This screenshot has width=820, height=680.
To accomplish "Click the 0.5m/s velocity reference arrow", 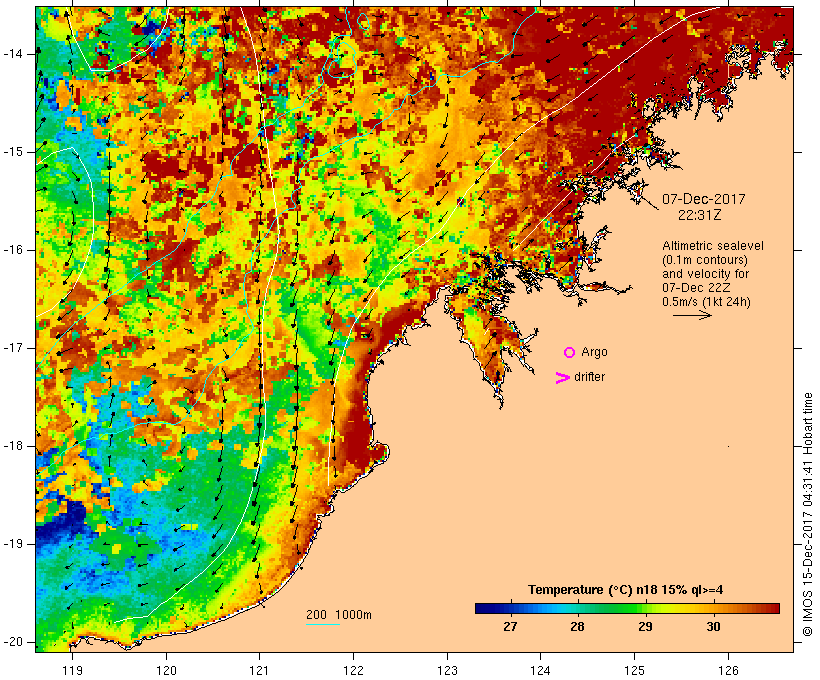I will click(692, 315).
